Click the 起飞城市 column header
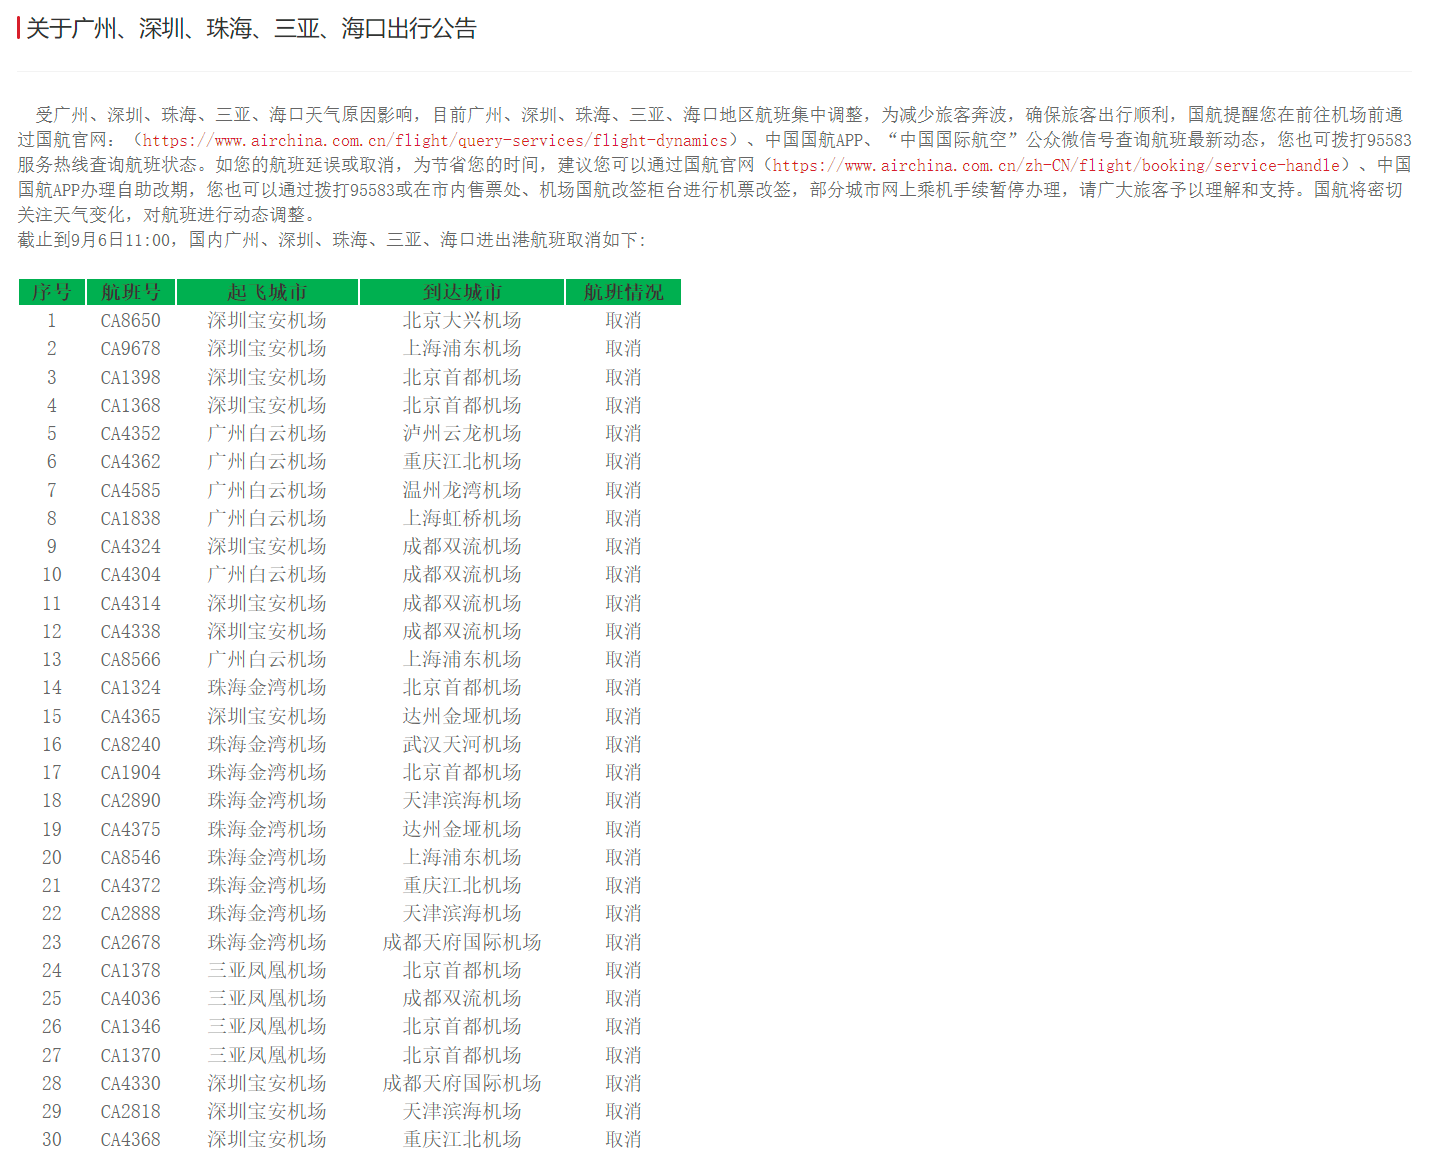1441x1155 pixels. tap(267, 292)
